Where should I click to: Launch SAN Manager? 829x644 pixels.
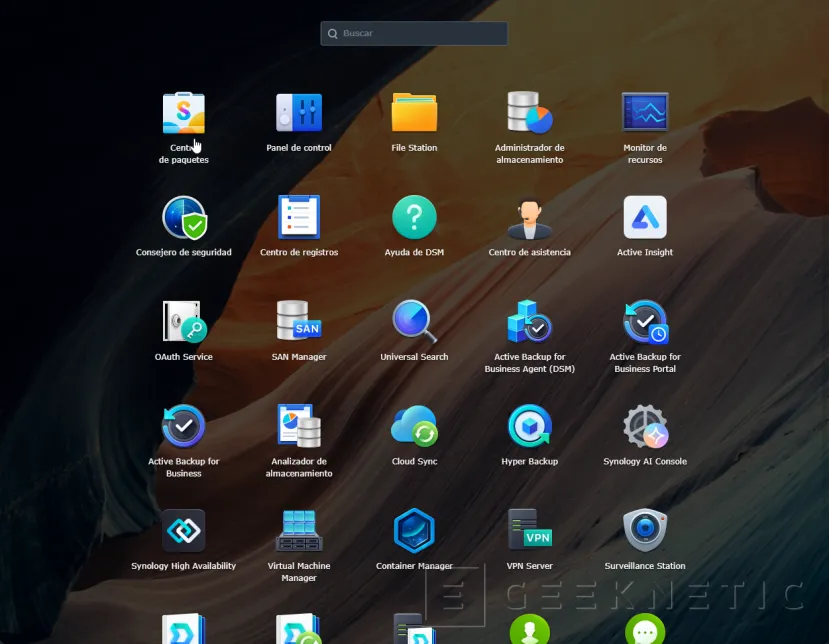(299, 322)
